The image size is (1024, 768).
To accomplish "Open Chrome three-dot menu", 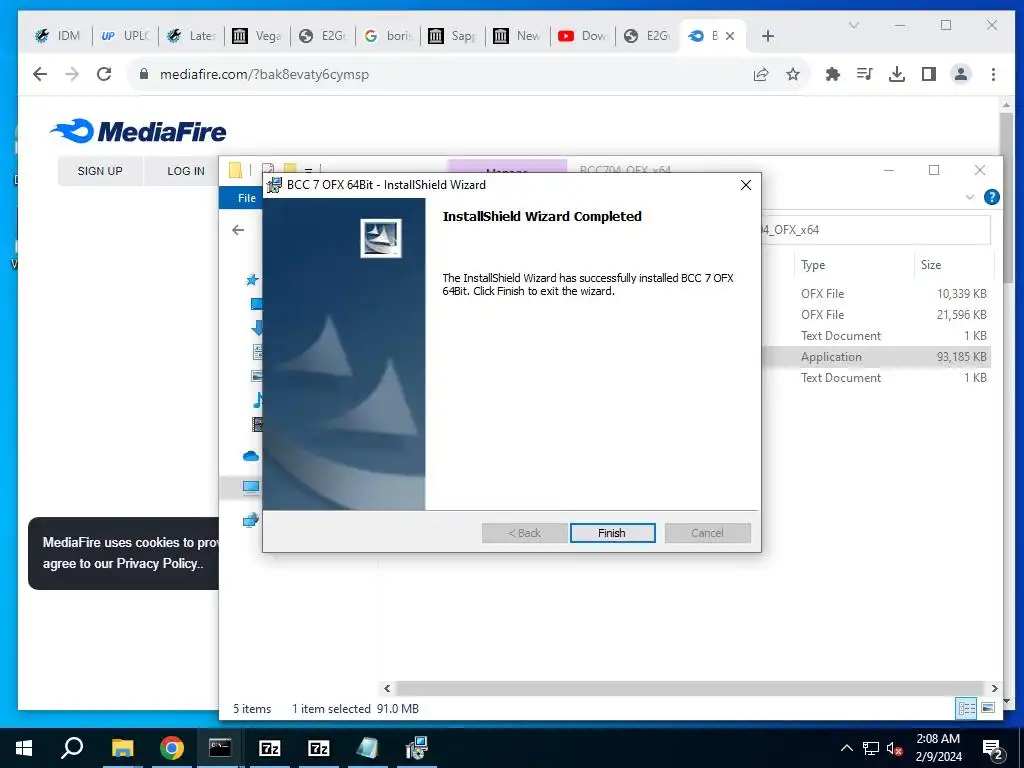I will point(993,74).
